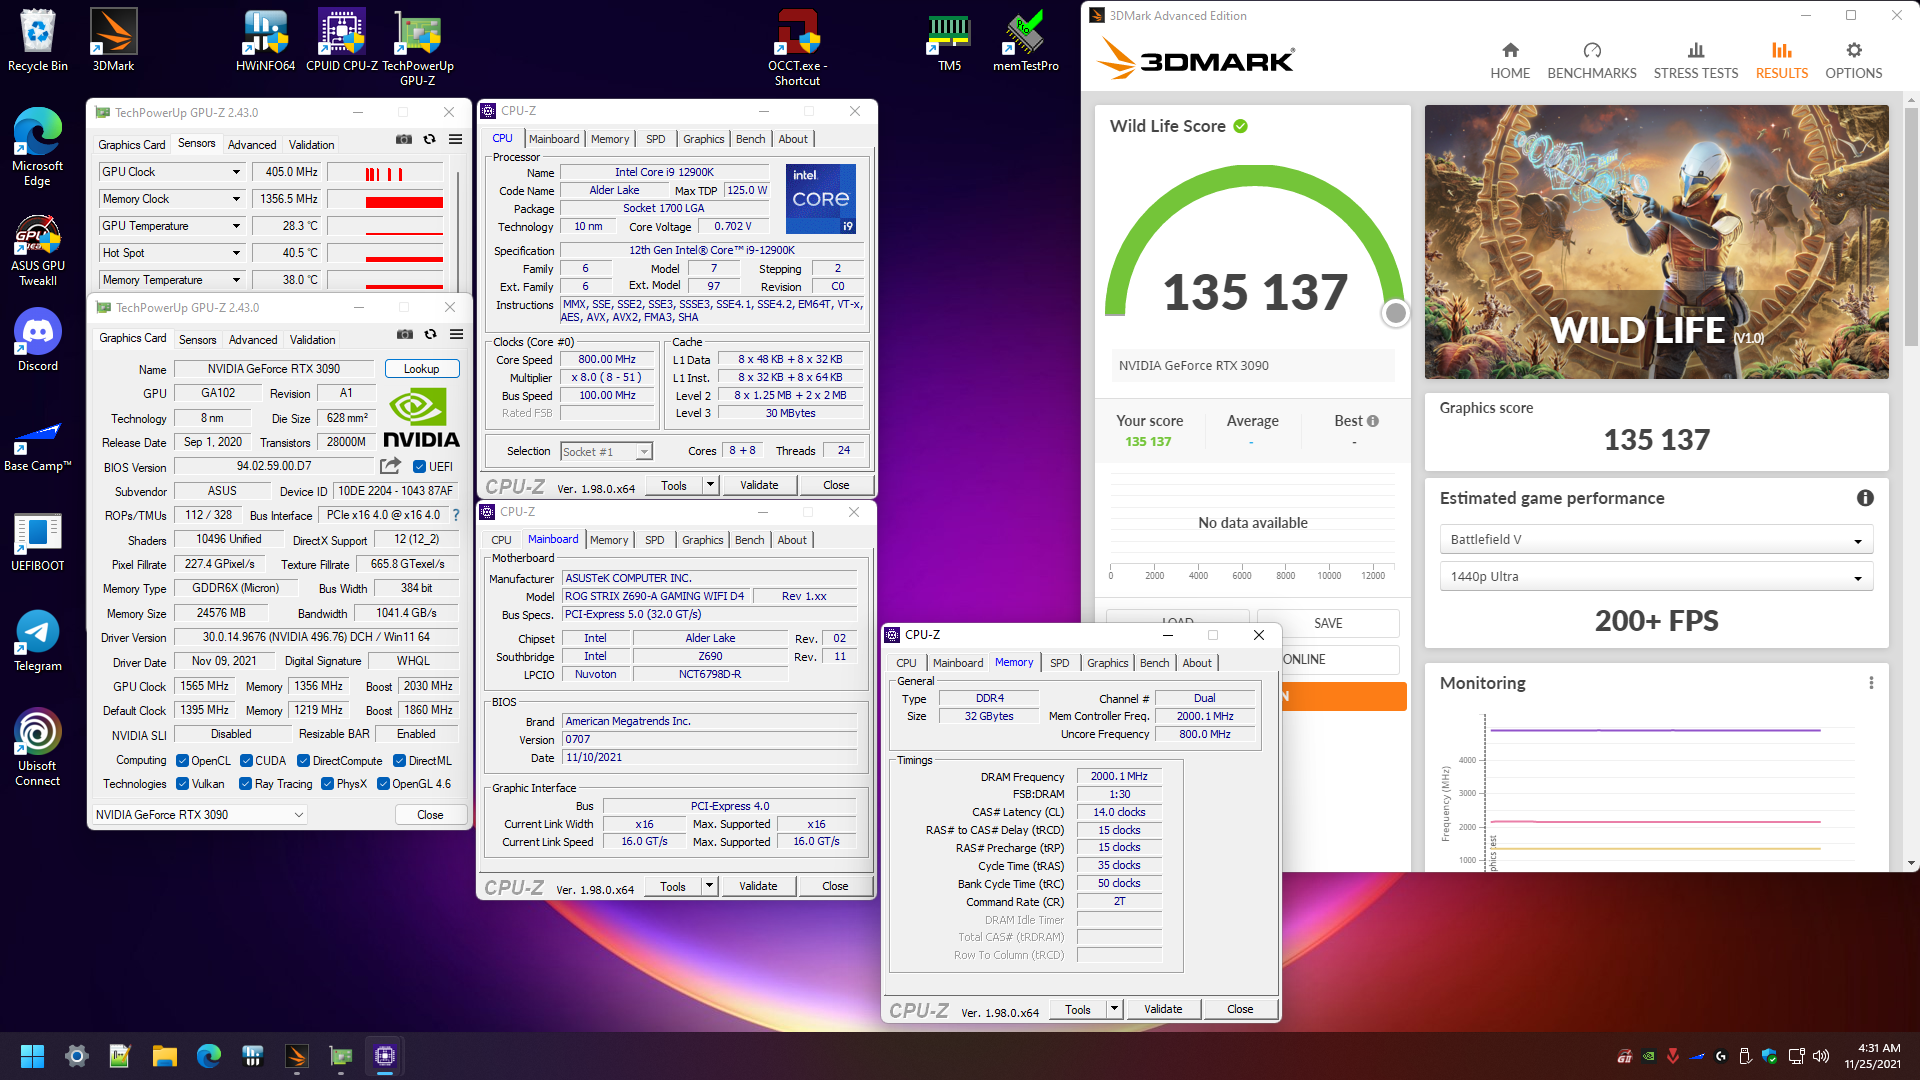This screenshot has width=1920, height=1080.
Task: Open the Recycle Bin desktop icon
Action: pyautogui.click(x=37, y=40)
